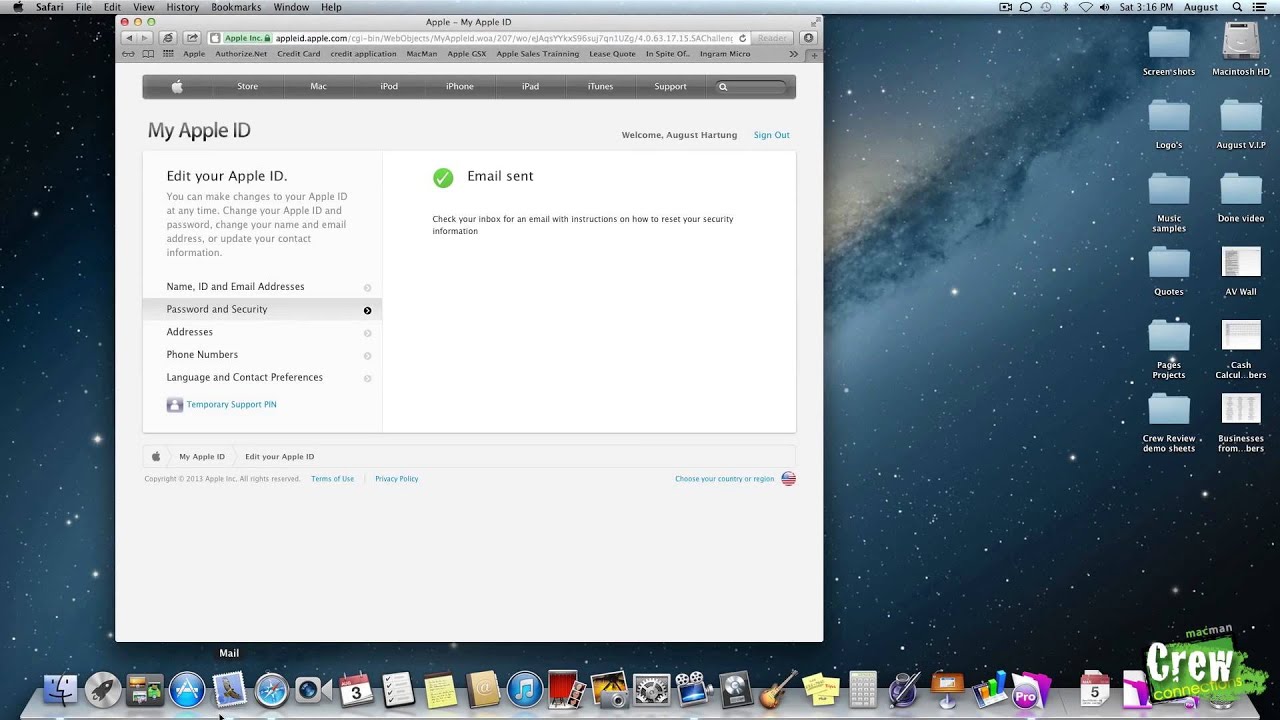Open the Edit menu
Image resolution: width=1280 pixels, height=720 pixels.
[x=112, y=7]
